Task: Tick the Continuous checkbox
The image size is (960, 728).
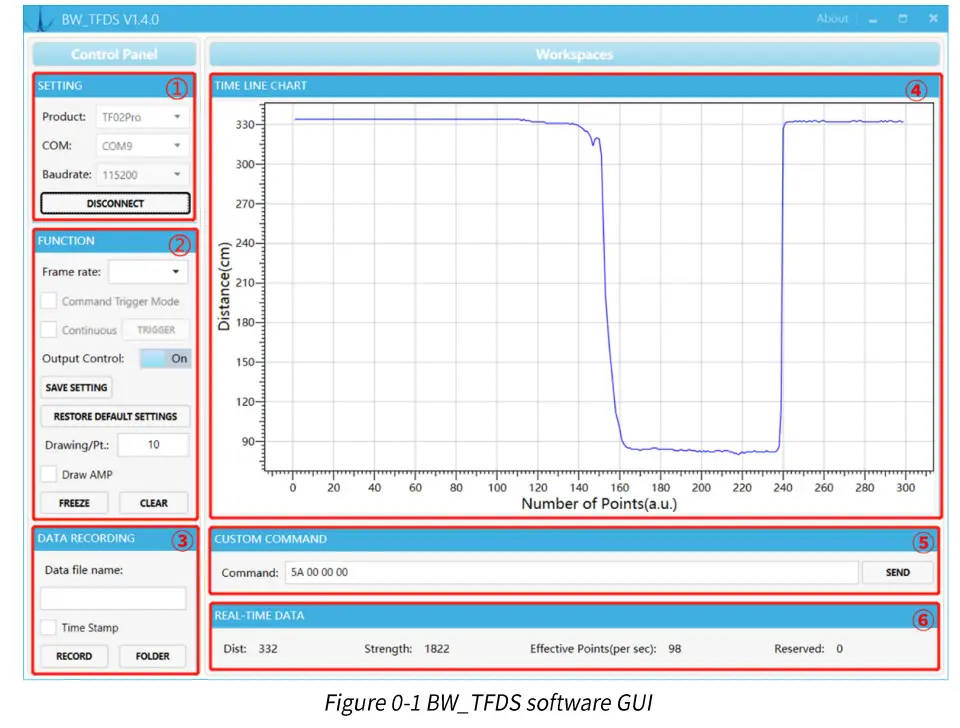Action: [48, 329]
